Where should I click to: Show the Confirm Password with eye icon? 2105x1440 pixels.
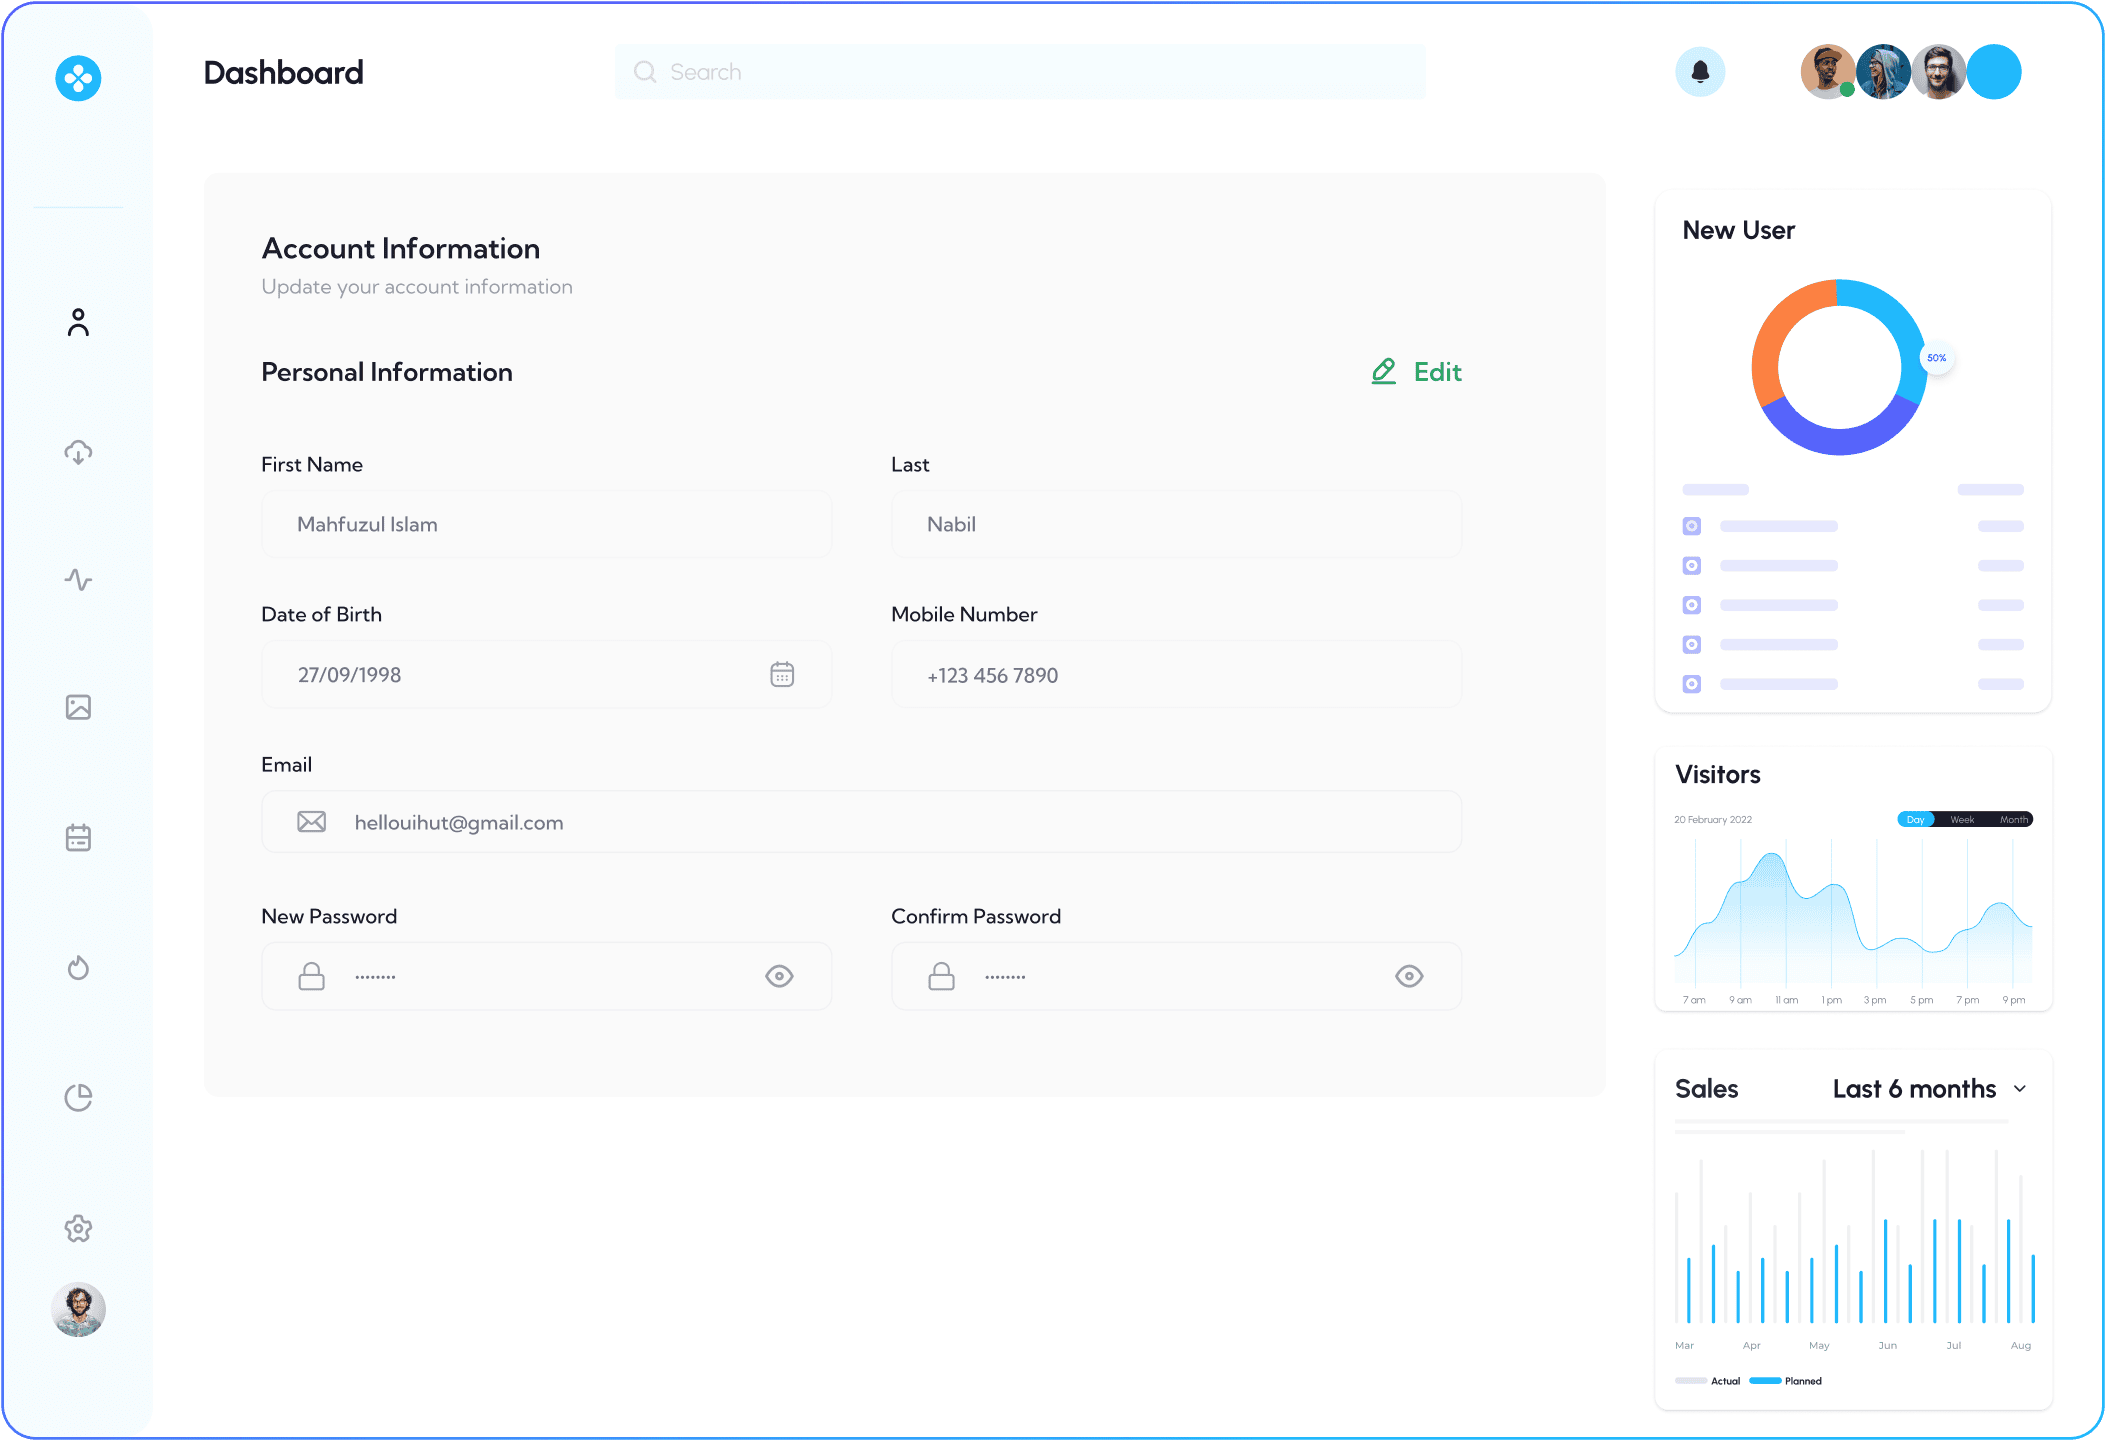click(1409, 976)
